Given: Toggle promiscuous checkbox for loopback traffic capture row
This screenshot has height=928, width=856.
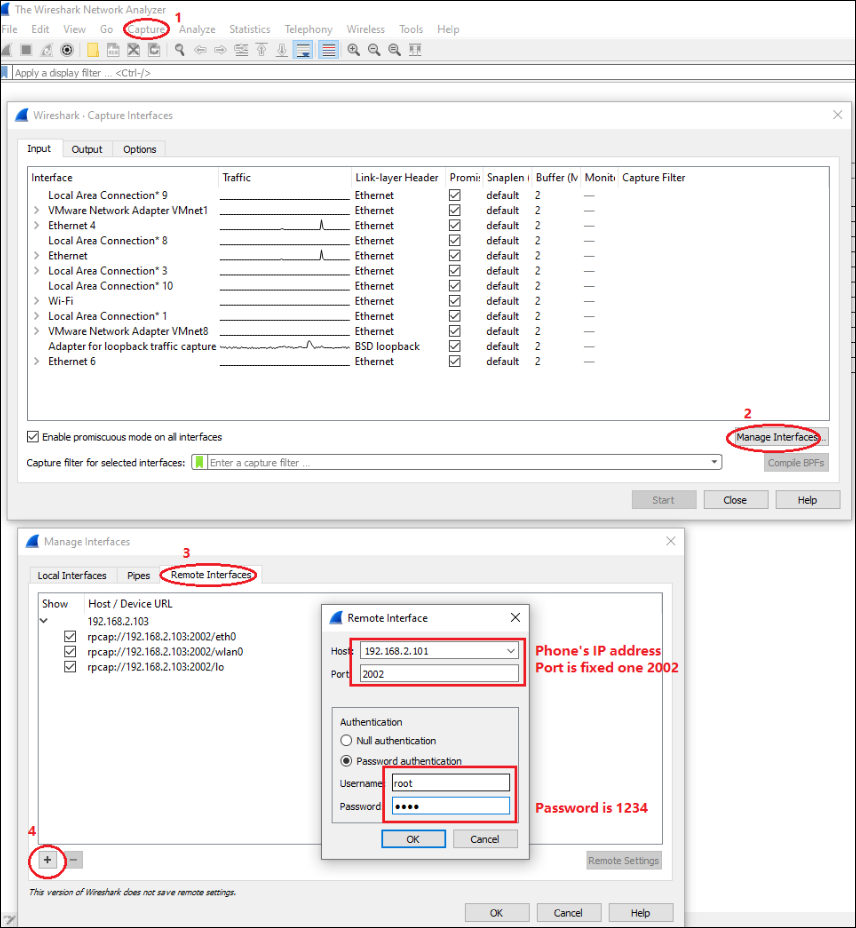Looking at the screenshot, I should pos(455,346).
